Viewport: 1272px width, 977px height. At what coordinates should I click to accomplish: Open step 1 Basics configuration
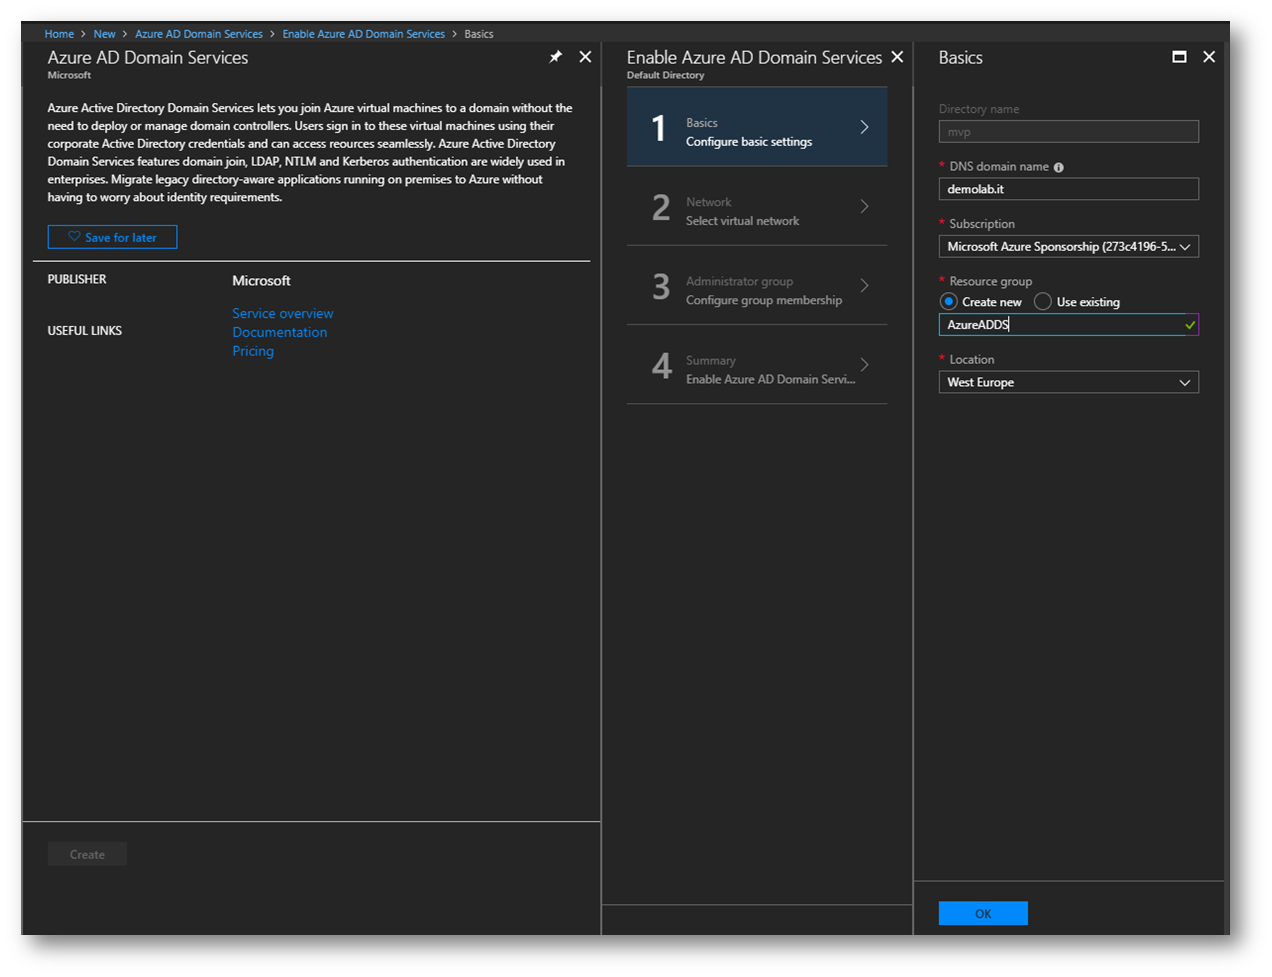click(x=757, y=127)
